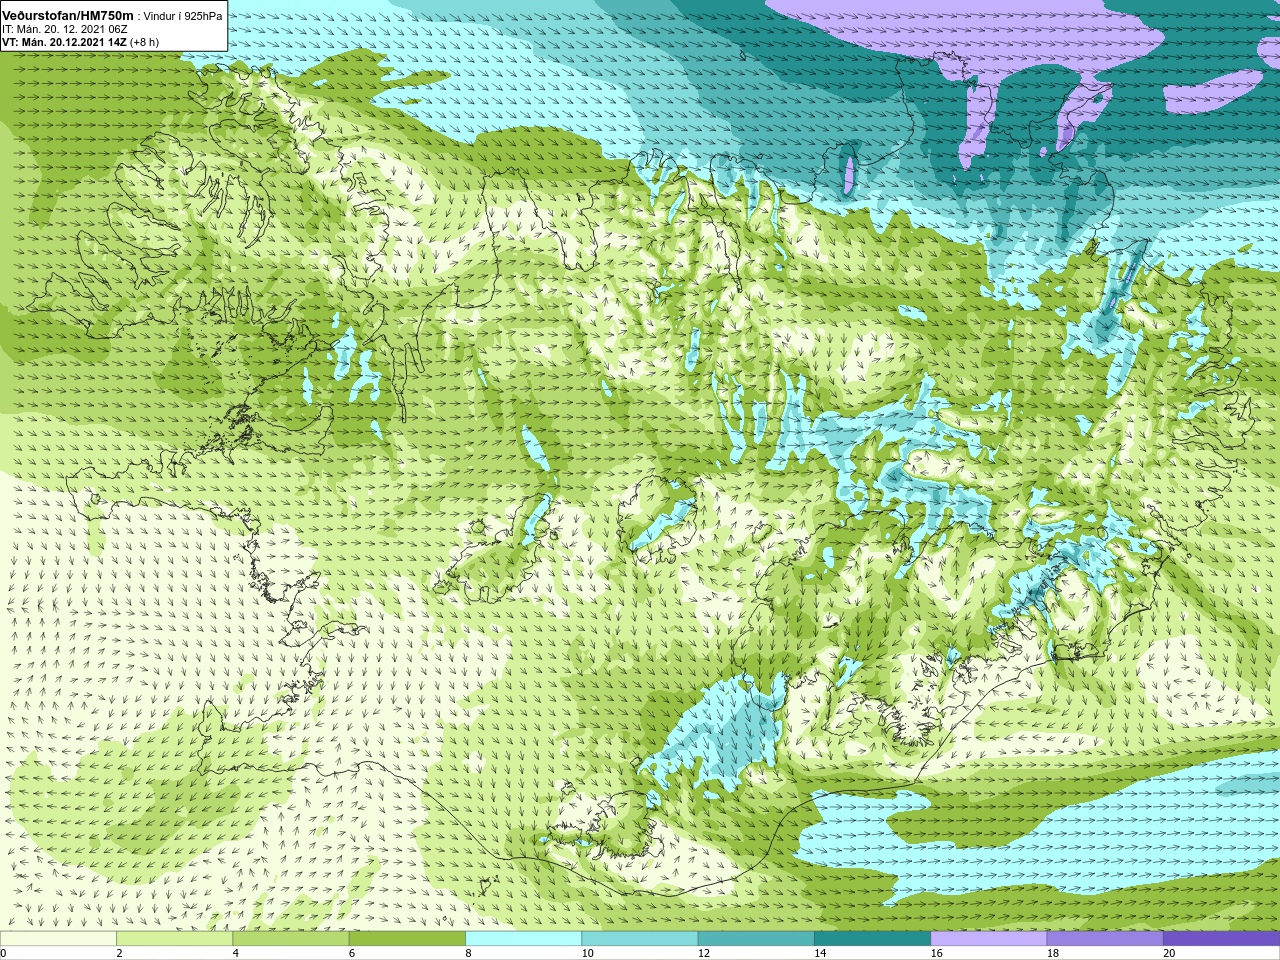Click the 0–2 palest legend swatch

tap(58, 939)
